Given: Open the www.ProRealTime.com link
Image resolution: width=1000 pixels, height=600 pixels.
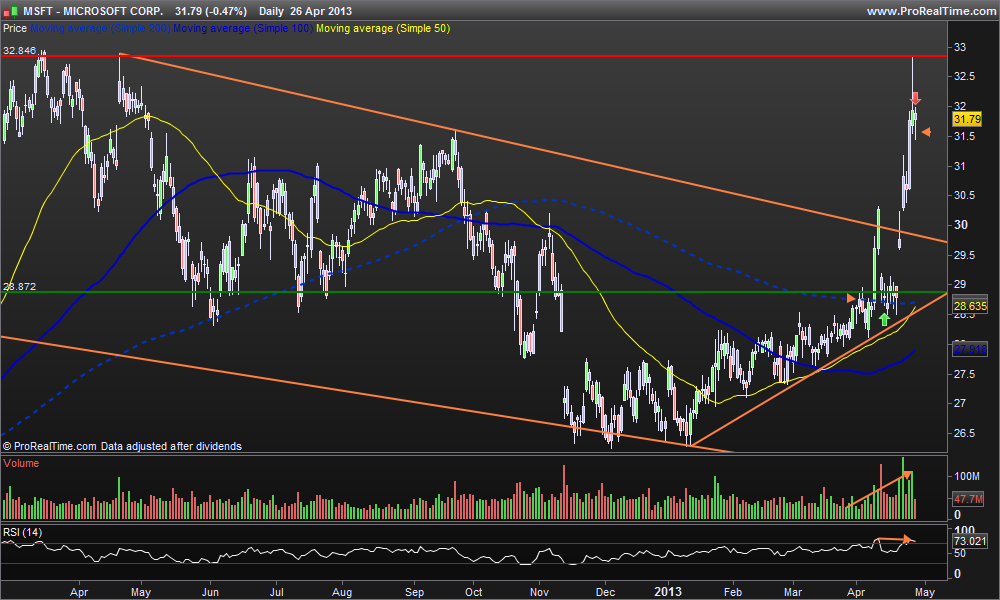Looking at the screenshot, I should [931, 11].
